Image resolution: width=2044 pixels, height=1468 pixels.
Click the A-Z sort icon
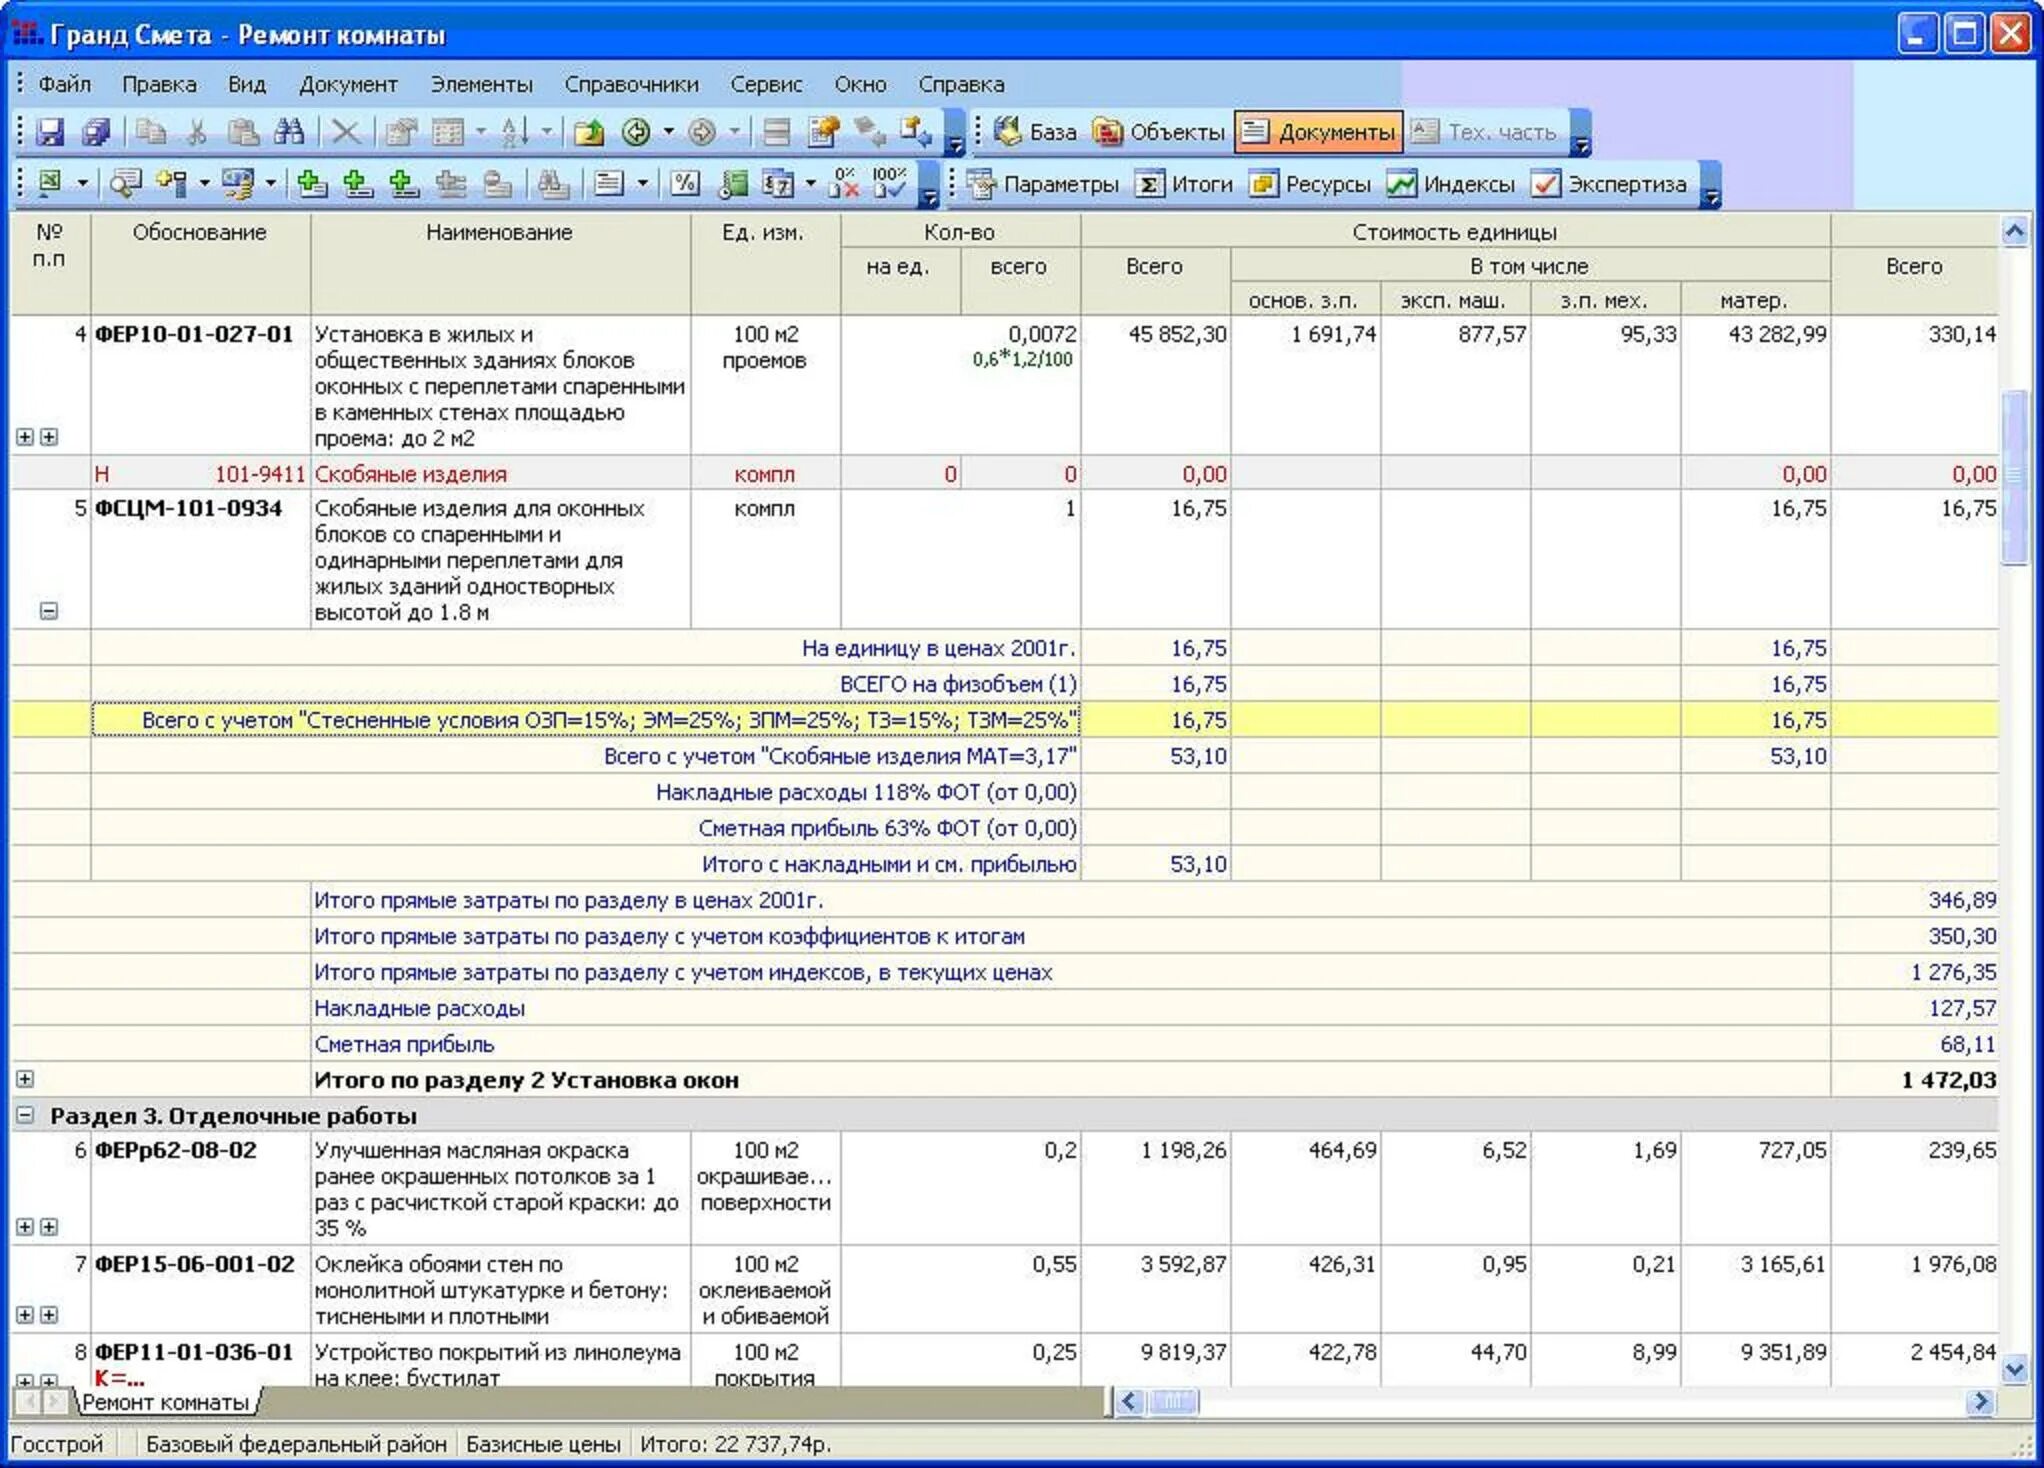click(x=514, y=132)
